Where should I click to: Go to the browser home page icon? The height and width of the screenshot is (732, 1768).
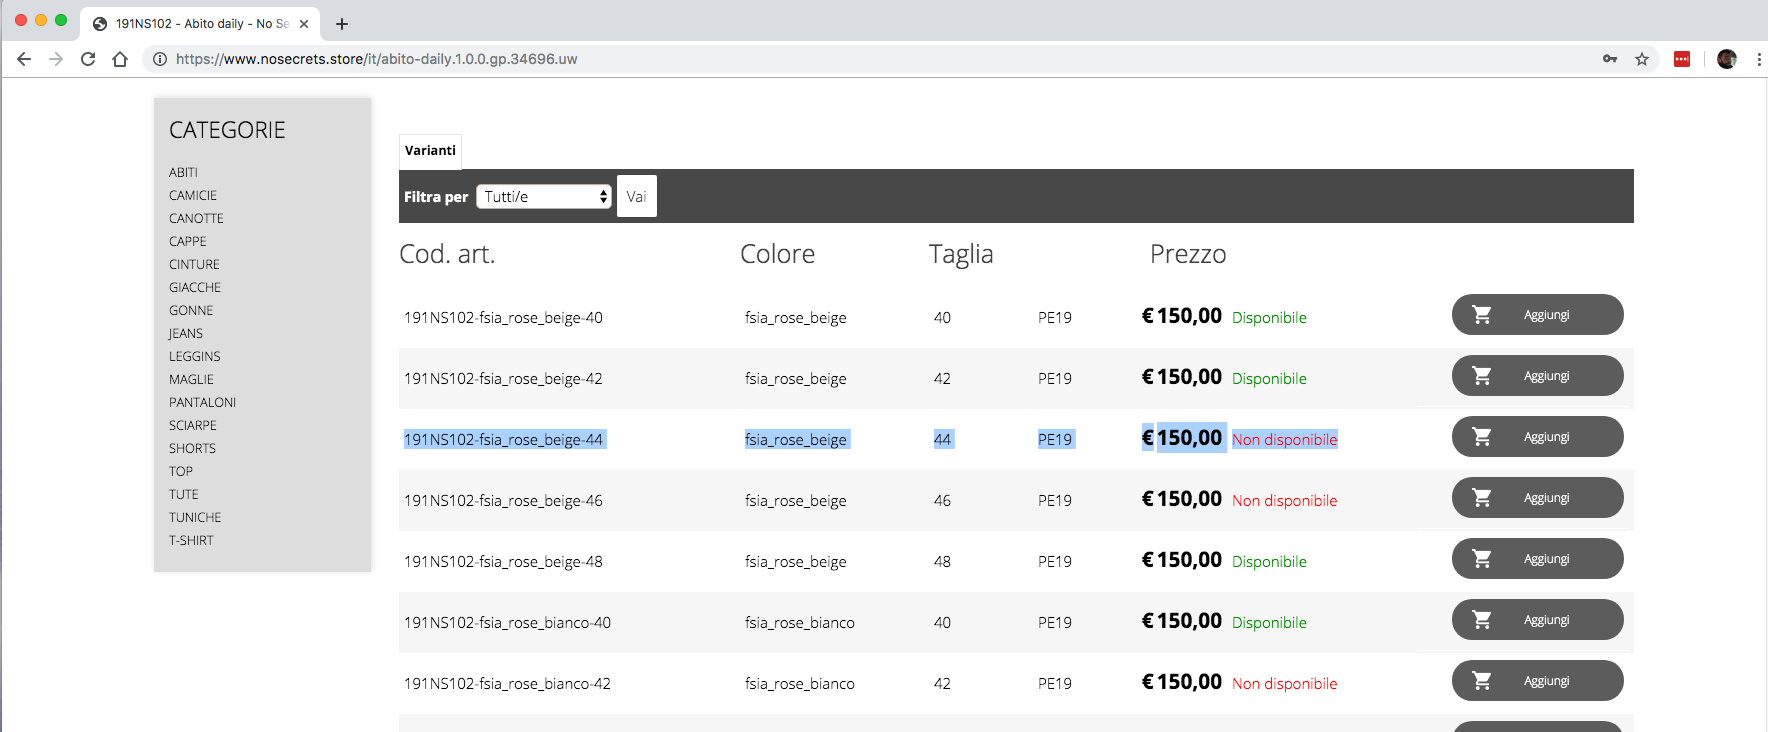click(120, 59)
